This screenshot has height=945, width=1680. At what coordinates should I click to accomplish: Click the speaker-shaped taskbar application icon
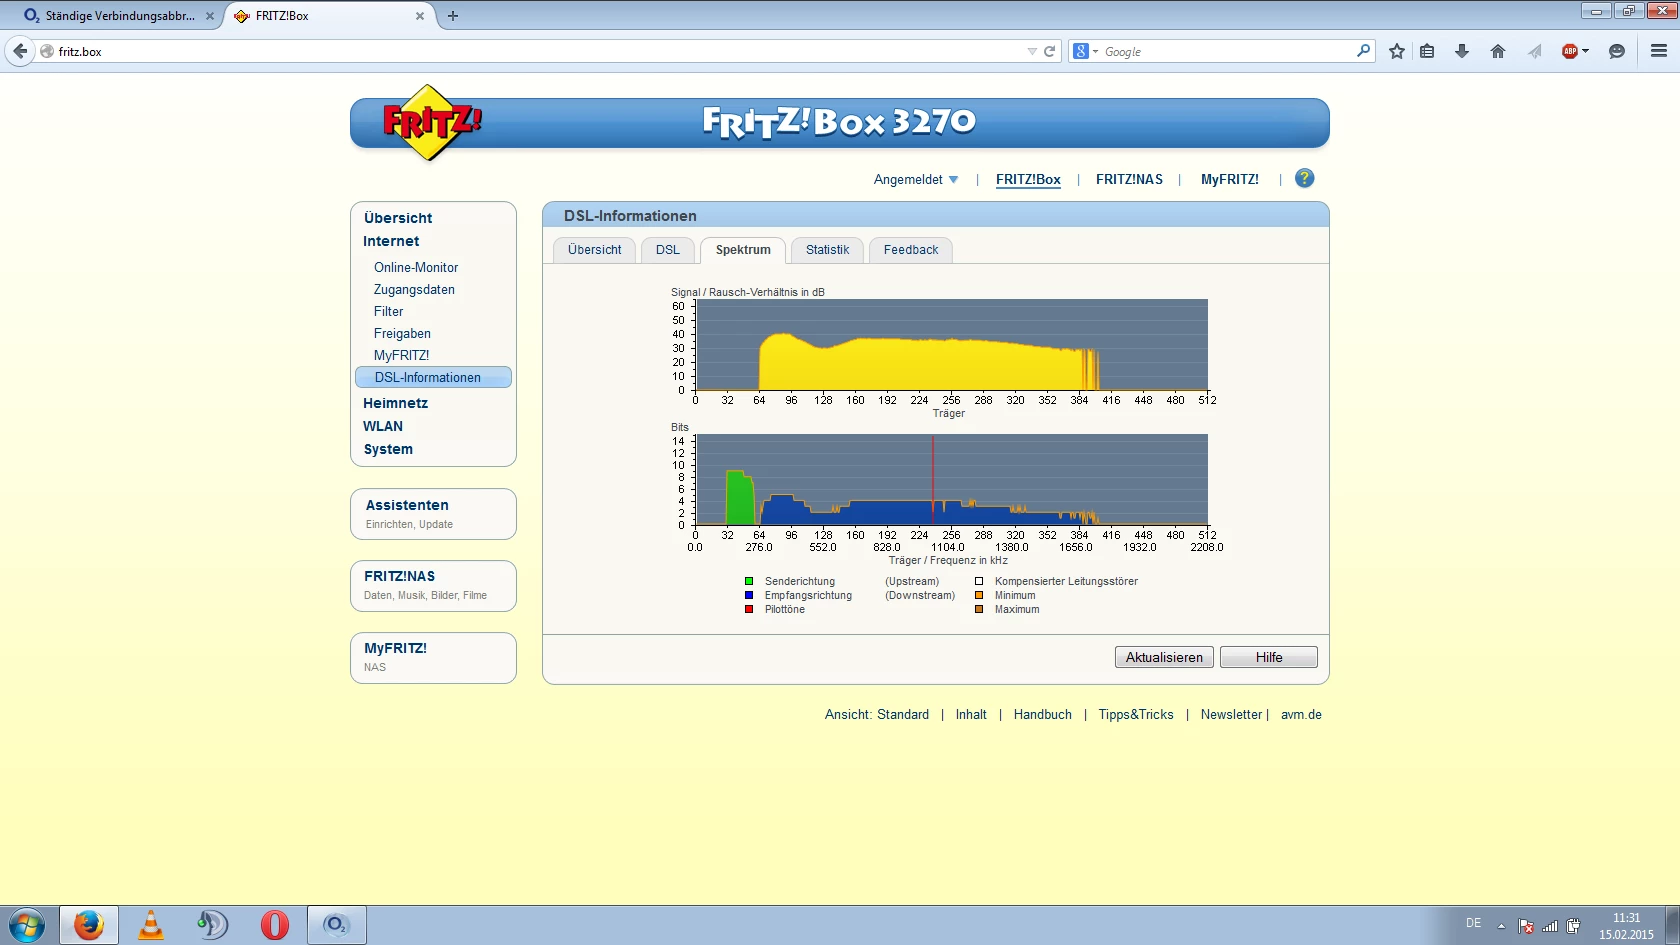pyautogui.click(x=212, y=925)
